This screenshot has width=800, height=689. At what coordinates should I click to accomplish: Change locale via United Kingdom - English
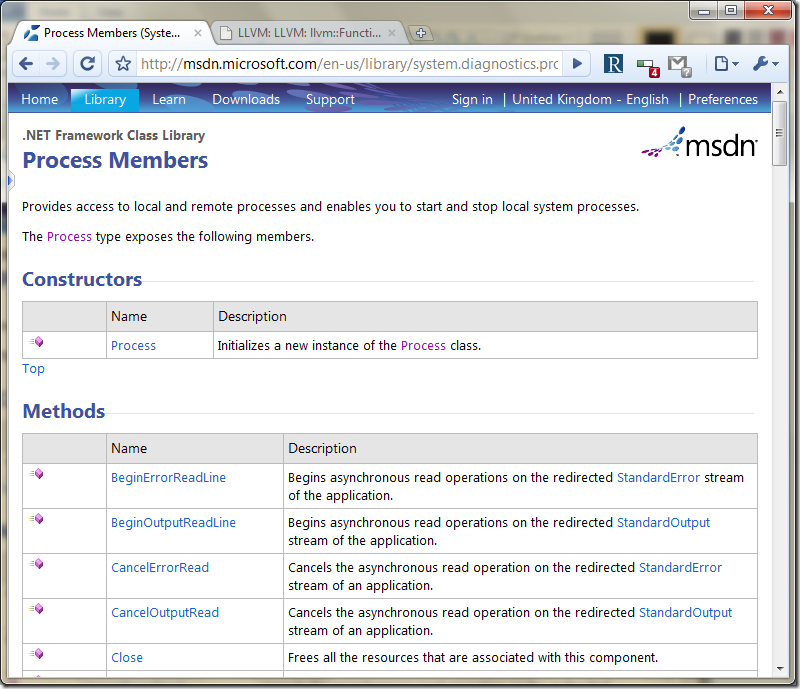590,100
